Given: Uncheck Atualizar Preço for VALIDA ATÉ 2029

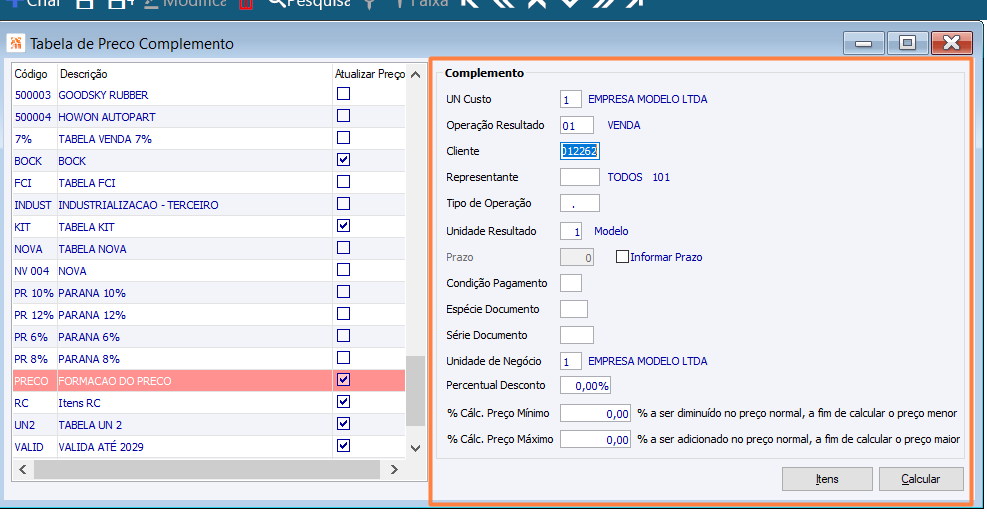Looking at the screenshot, I should click(x=343, y=446).
